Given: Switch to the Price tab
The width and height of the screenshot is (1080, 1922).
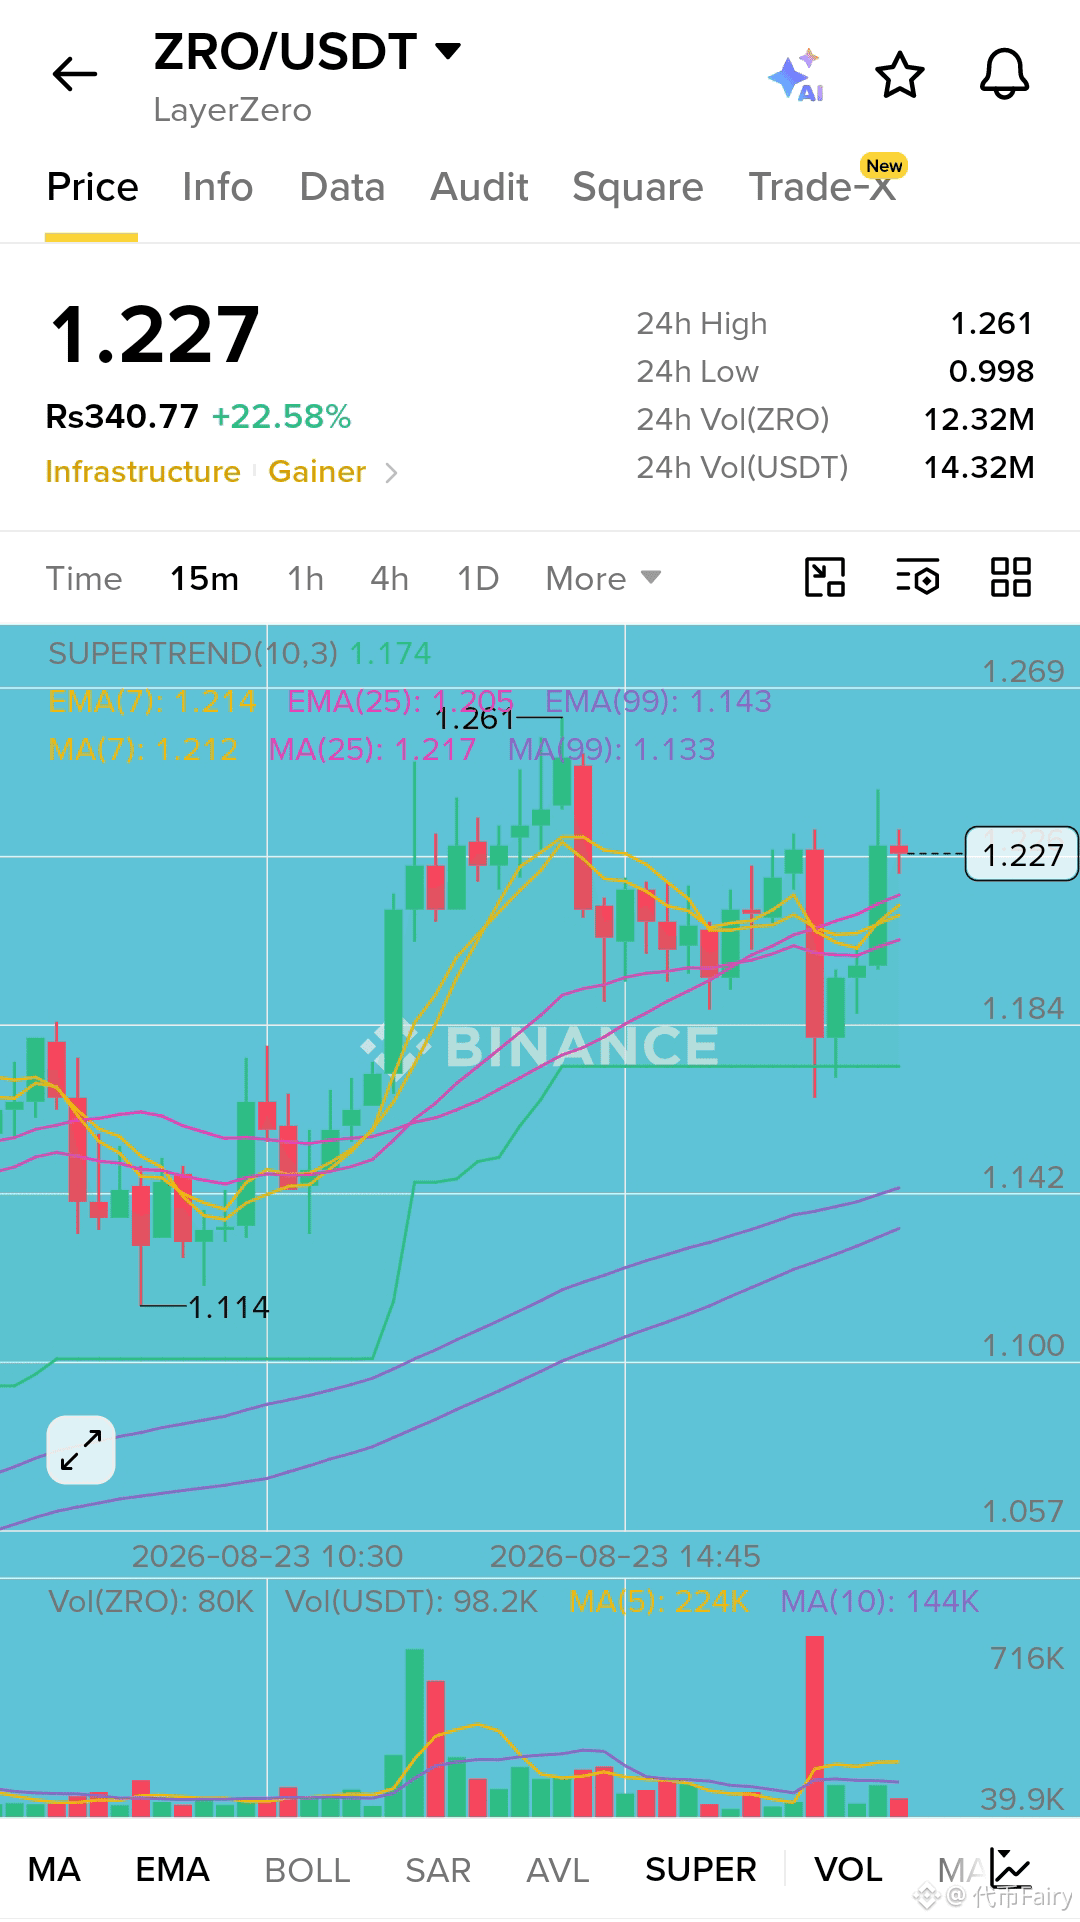Looking at the screenshot, I should coord(92,188).
